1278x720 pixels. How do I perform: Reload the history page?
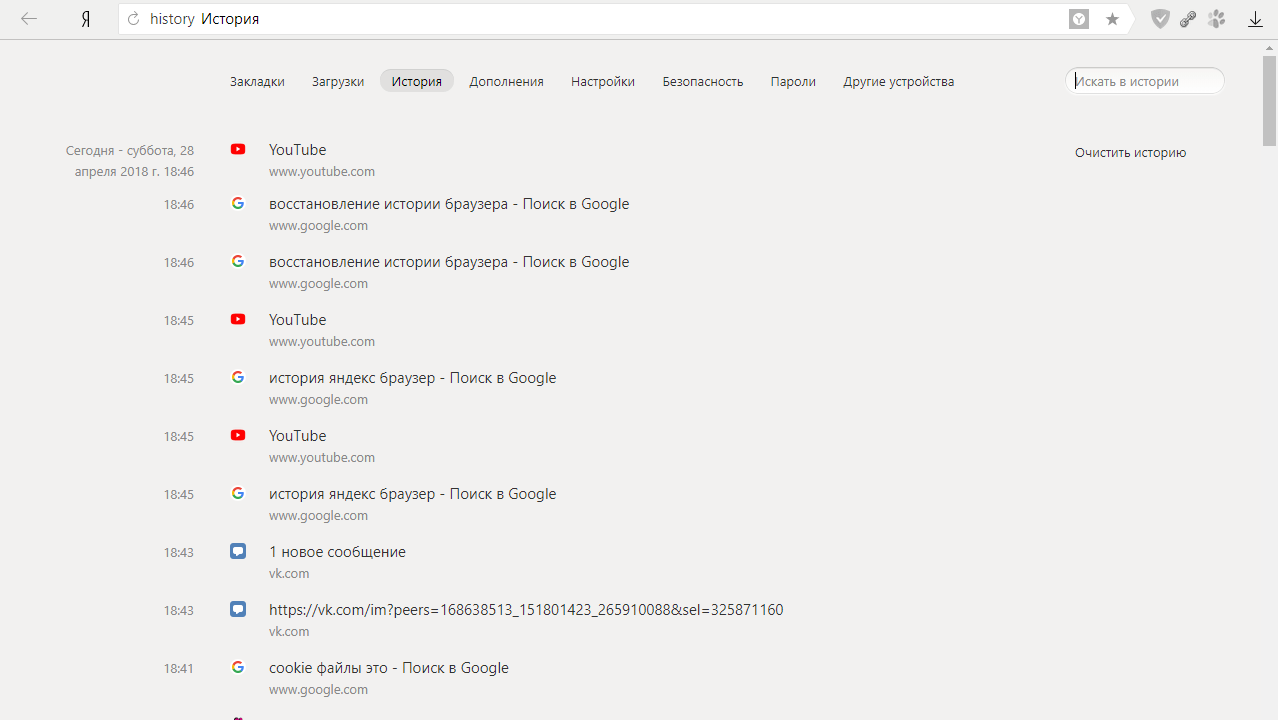(x=133, y=19)
